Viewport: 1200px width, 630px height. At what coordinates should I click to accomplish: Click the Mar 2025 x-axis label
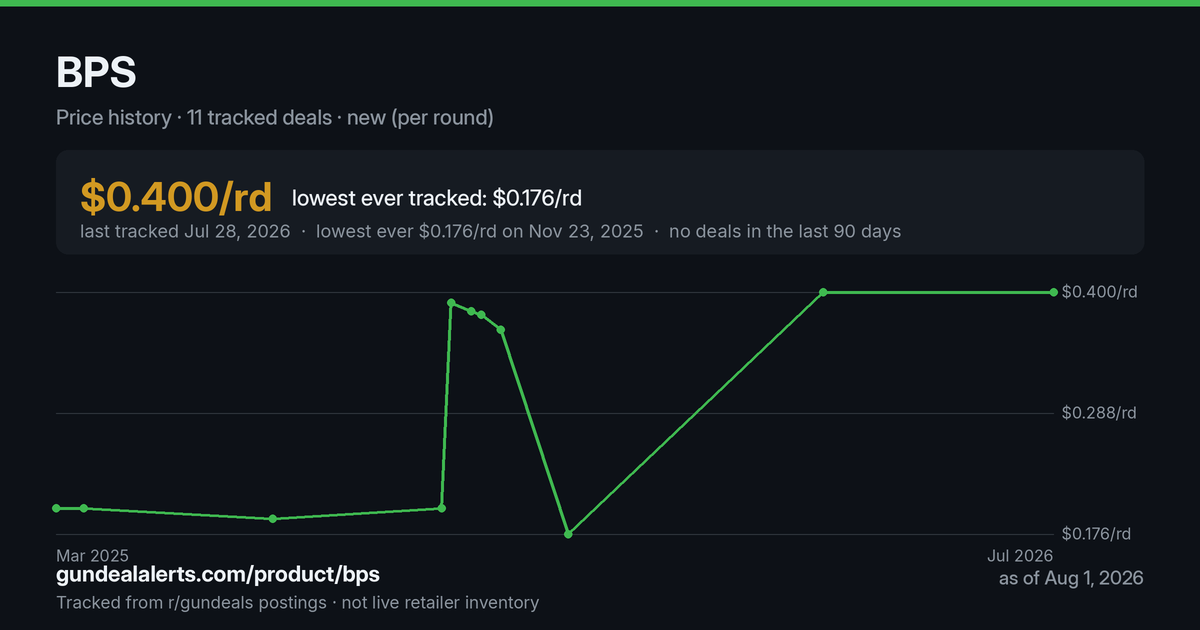pos(92,555)
